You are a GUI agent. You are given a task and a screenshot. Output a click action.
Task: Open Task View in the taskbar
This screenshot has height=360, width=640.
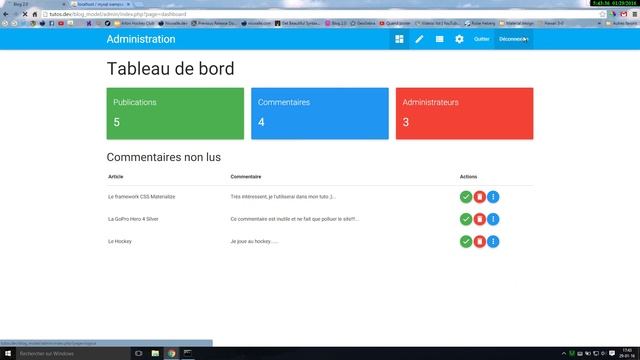pos(138,353)
